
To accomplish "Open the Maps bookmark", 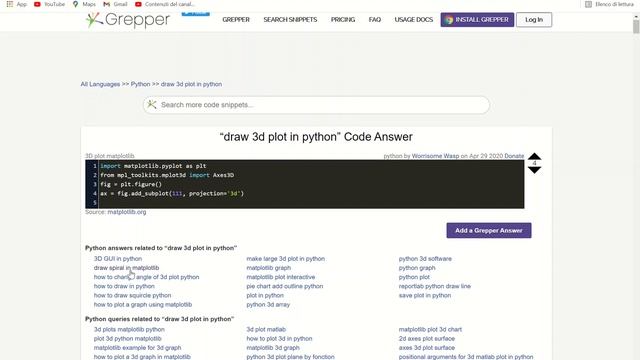I will [84, 4].
